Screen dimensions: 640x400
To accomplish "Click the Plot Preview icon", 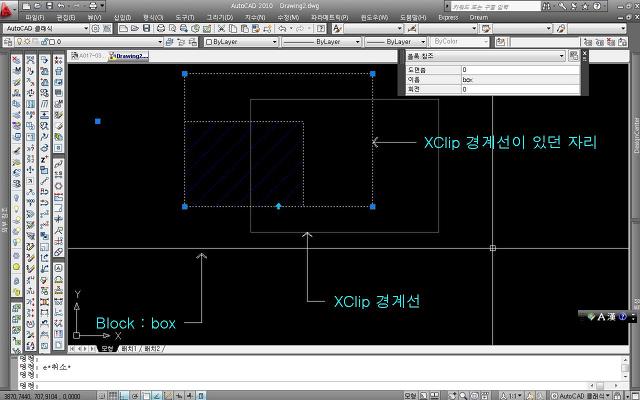I will click(173, 28).
